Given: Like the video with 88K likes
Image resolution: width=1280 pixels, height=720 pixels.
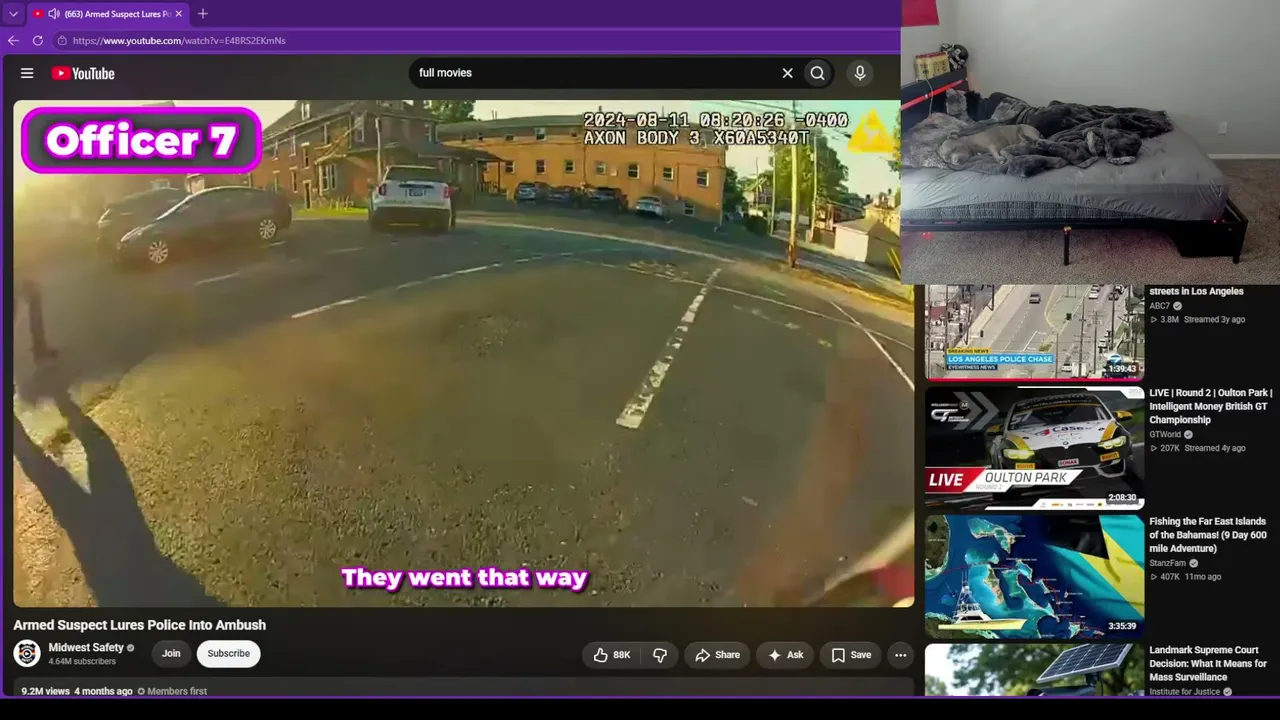Looking at the screenshot, I should coord(611,655).
